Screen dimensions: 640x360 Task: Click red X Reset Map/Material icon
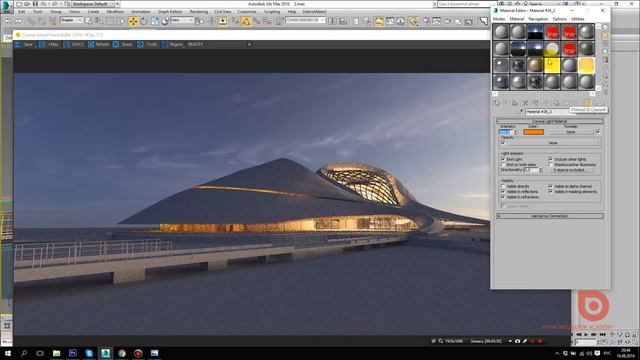click(525, 103)
